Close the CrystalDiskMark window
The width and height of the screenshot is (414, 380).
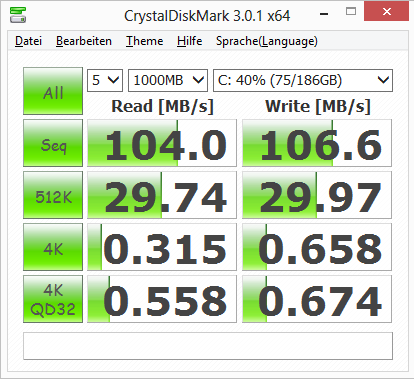pos(387,11)
